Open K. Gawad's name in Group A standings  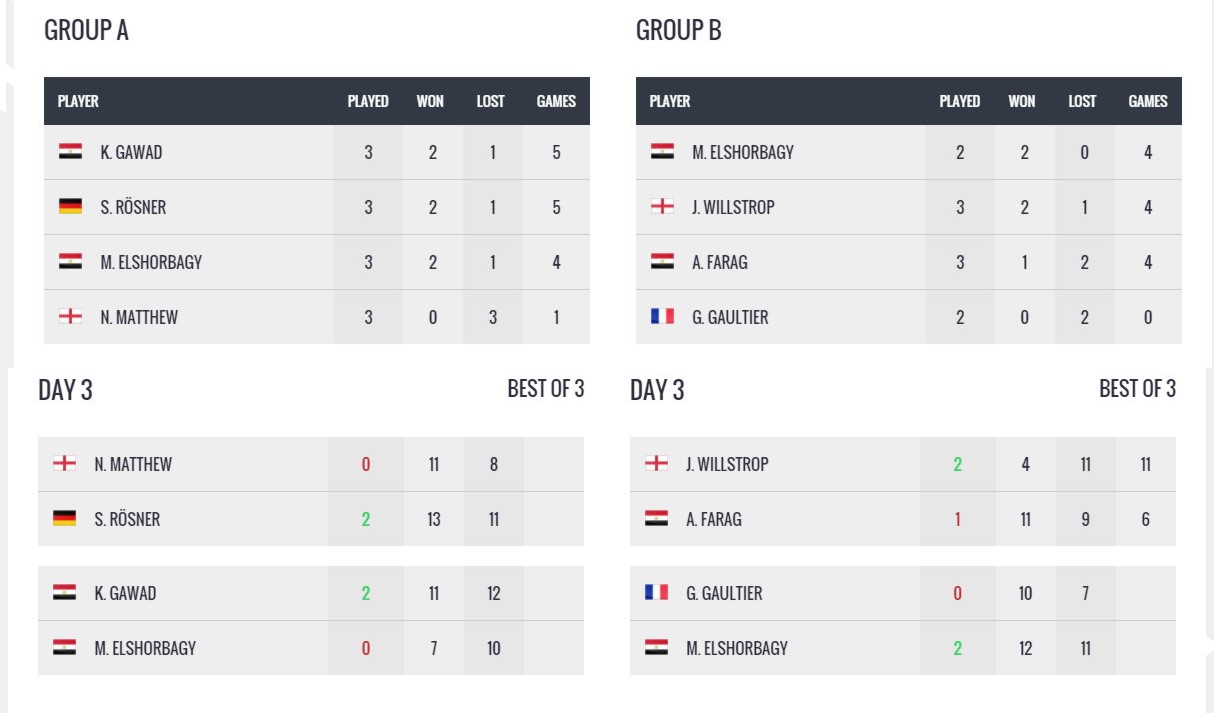131,152
